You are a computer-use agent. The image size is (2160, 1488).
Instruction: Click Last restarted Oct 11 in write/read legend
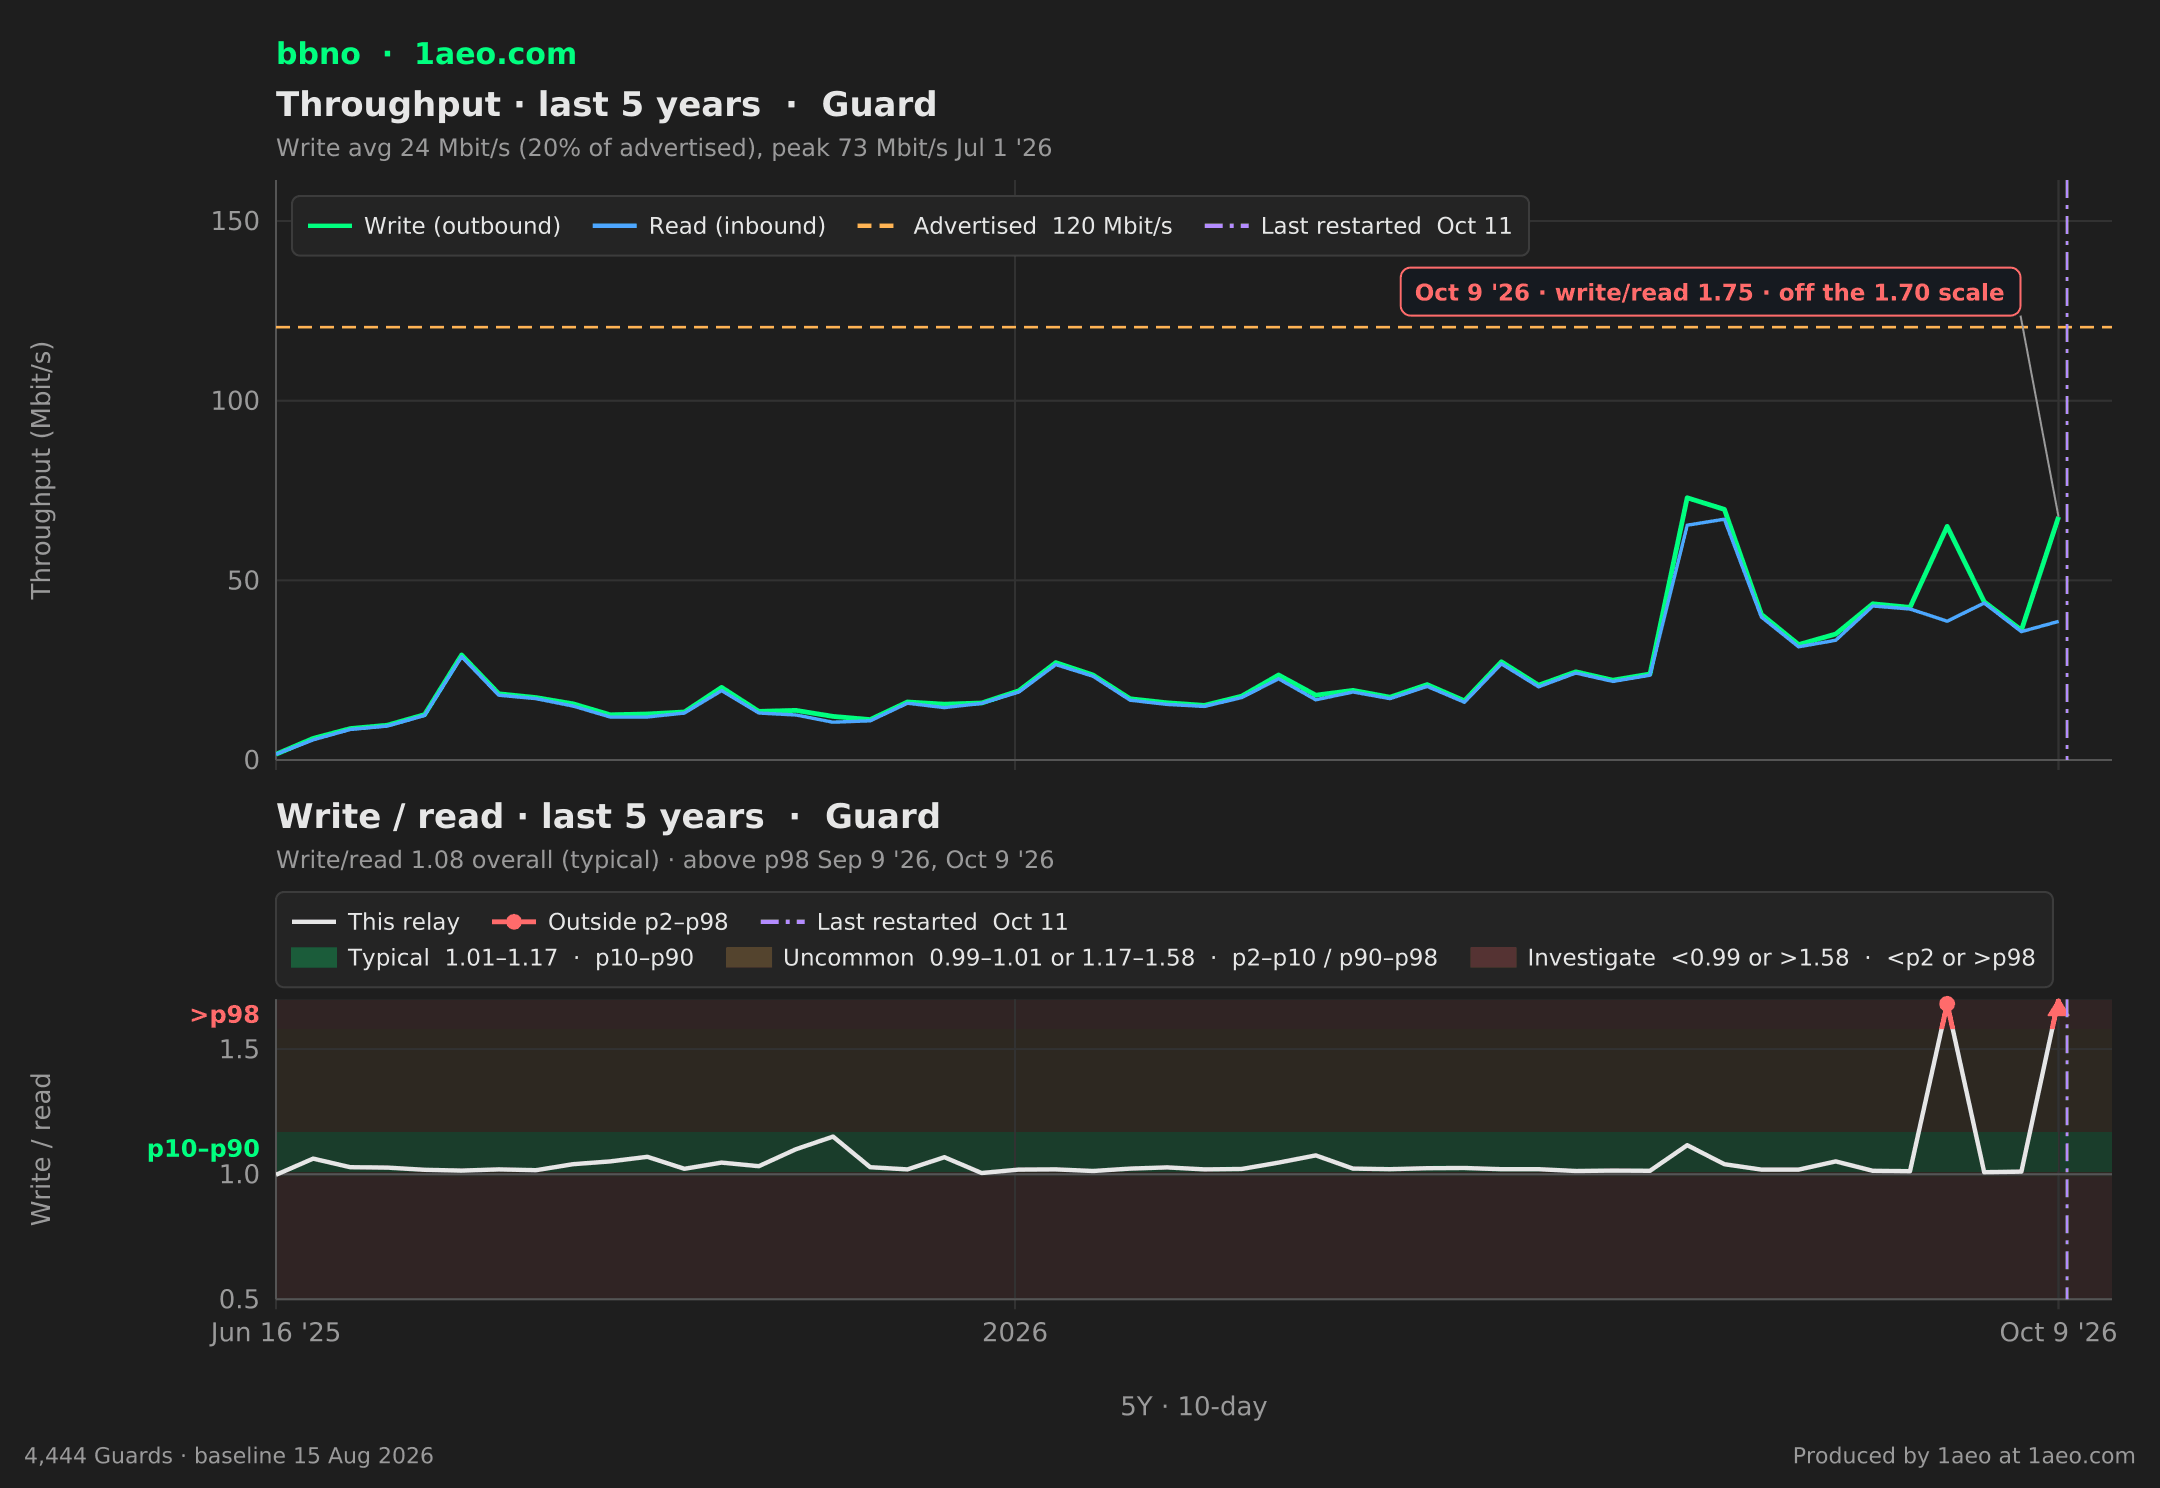(914, 922)
